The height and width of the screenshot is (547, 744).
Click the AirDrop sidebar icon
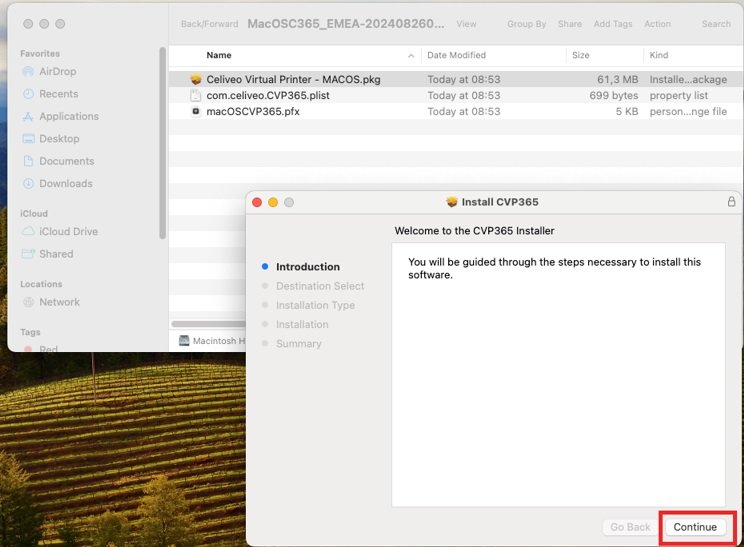pos(28,72)
